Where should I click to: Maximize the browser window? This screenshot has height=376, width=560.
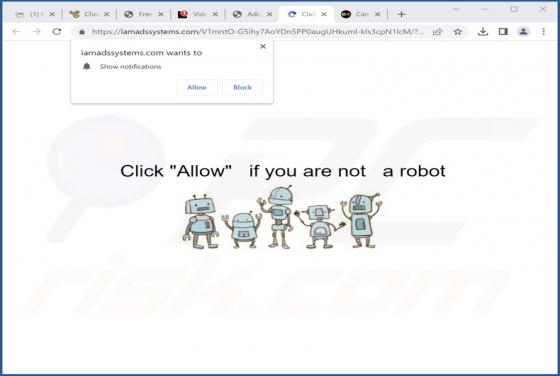click(x=514, y=9)
